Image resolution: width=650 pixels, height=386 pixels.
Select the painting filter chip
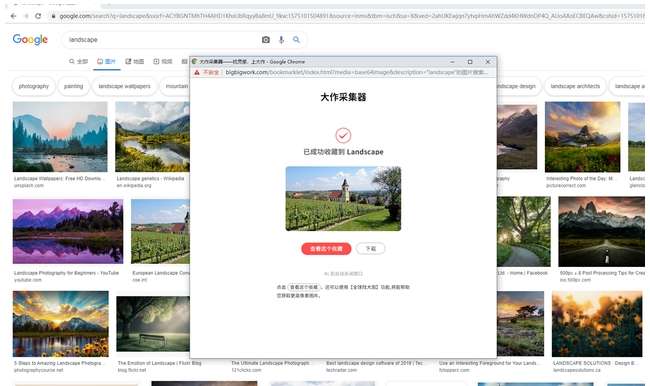[73, 86]
